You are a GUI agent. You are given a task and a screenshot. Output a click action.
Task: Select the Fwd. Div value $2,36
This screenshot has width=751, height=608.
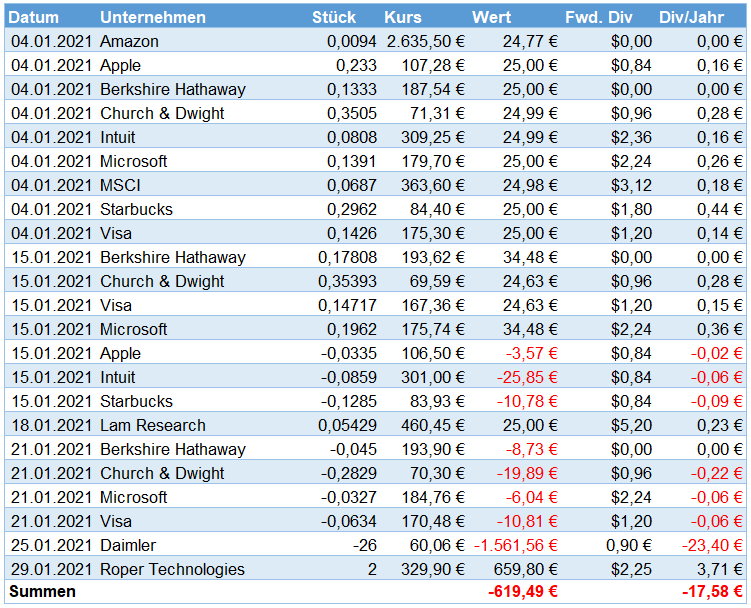pyautogui.click(x=631, y=137)
